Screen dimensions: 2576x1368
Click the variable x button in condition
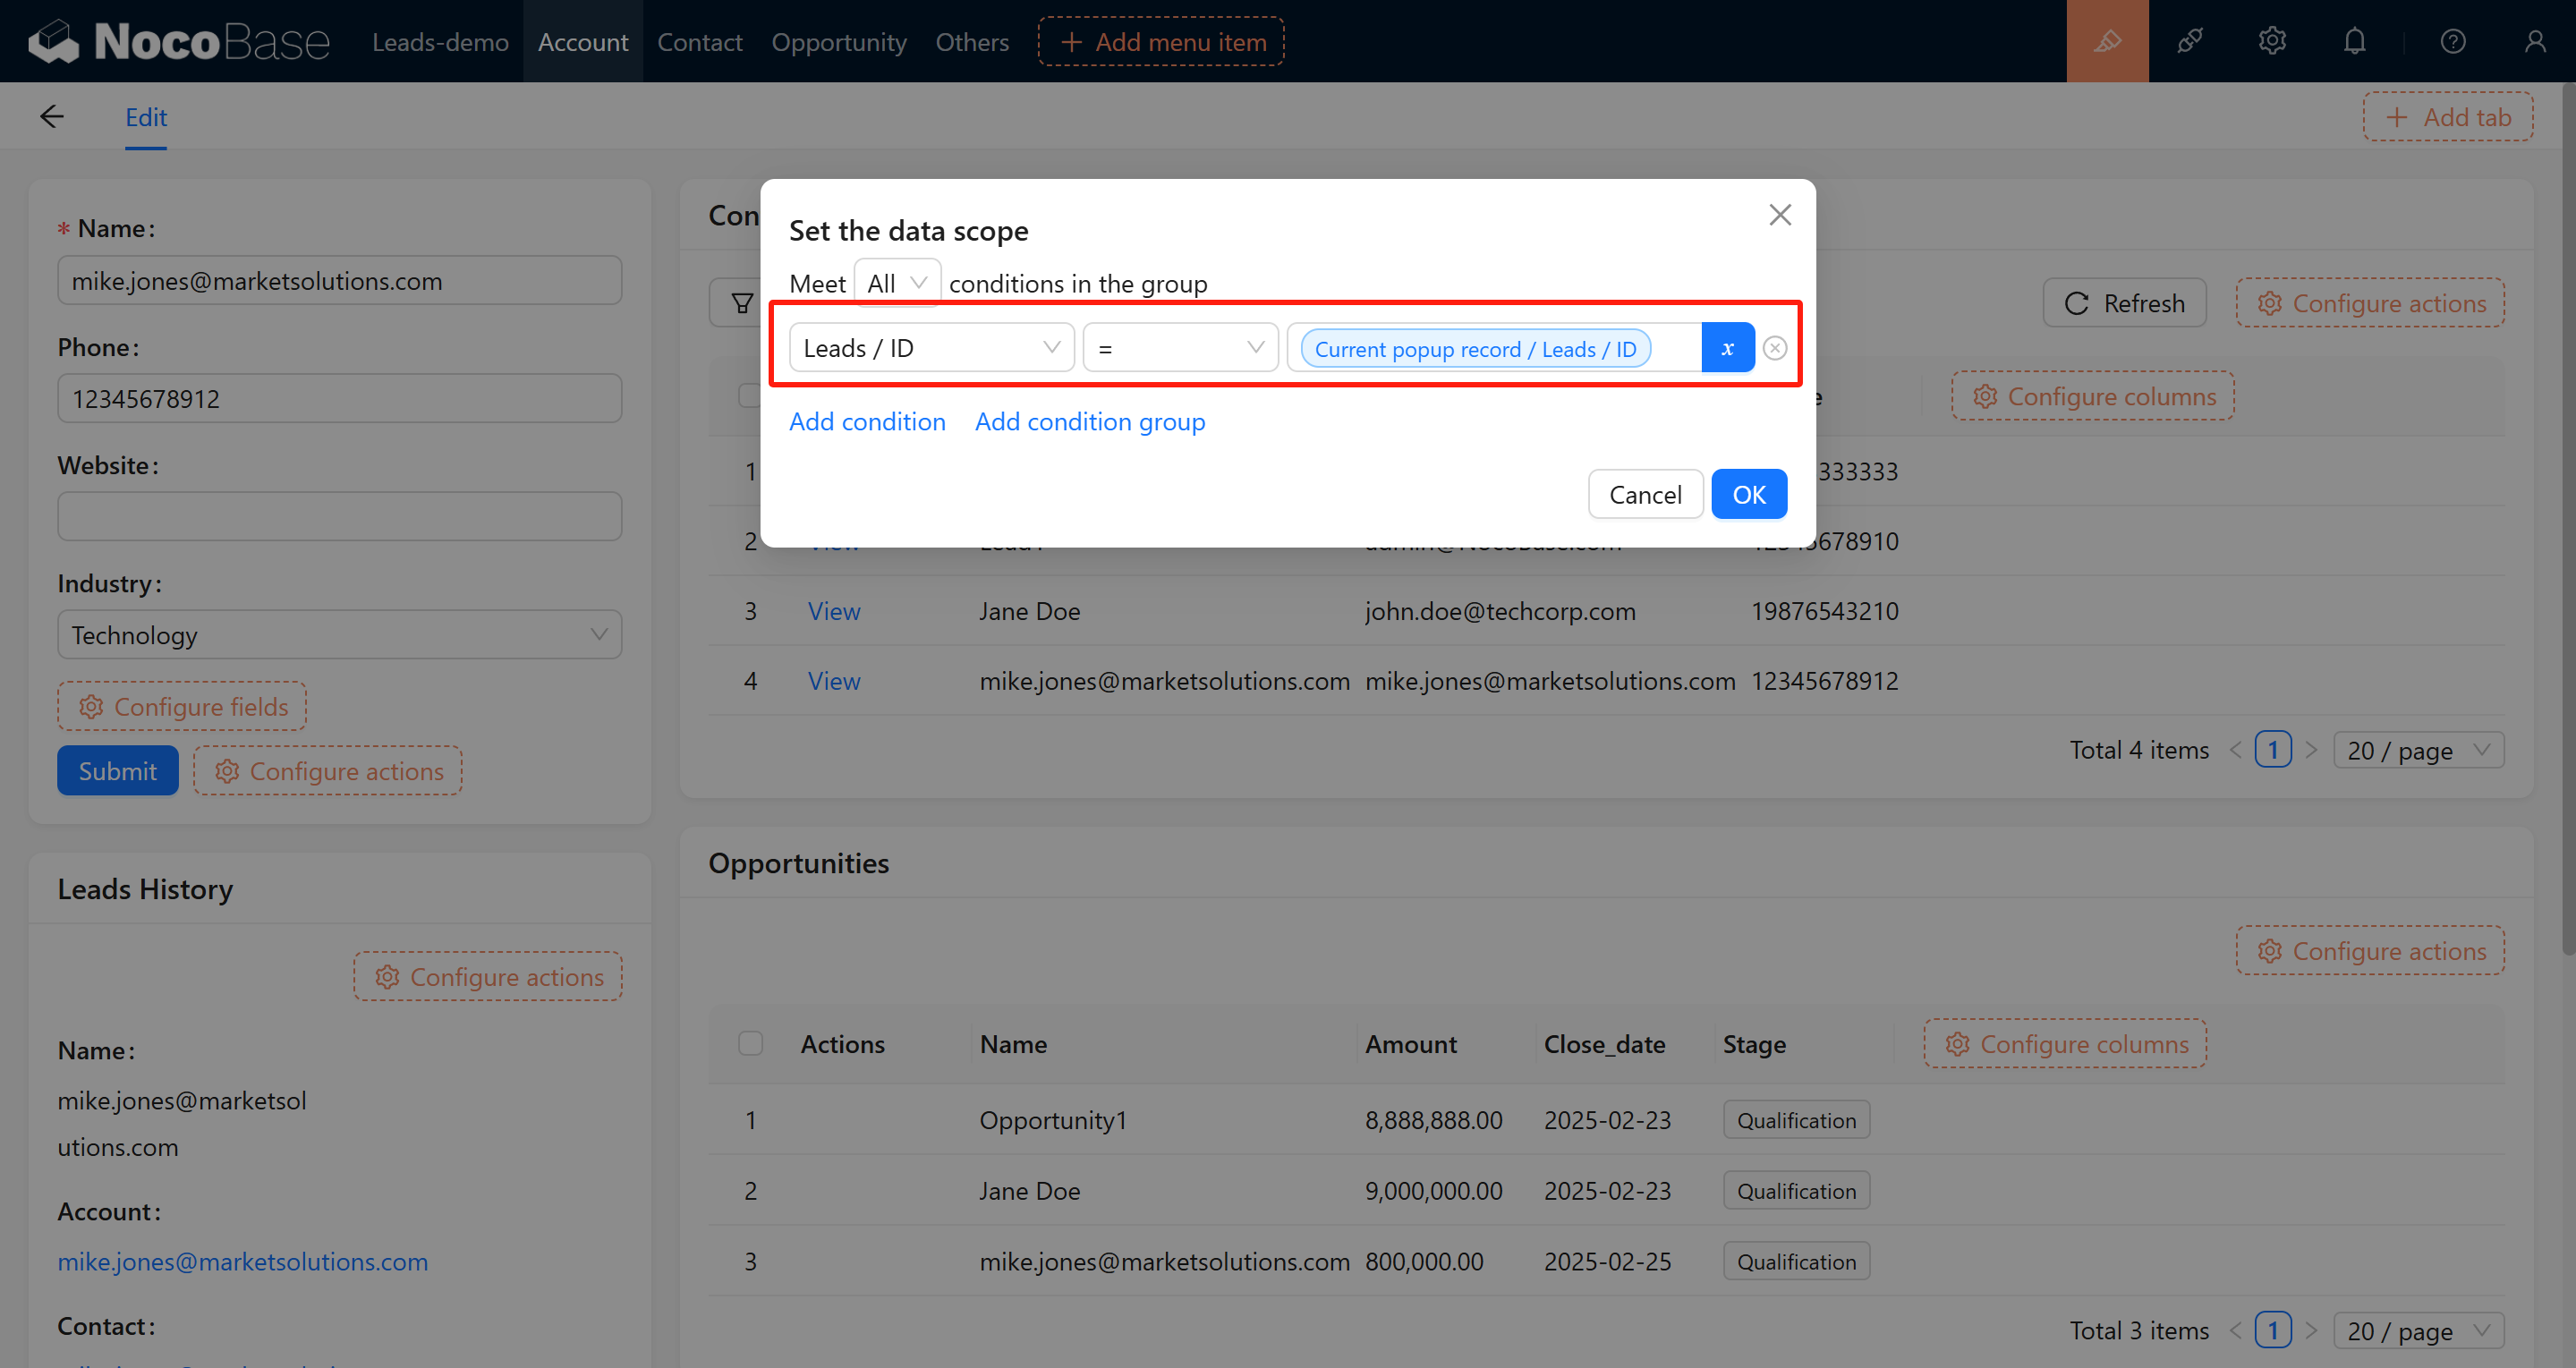point(1727,348)
